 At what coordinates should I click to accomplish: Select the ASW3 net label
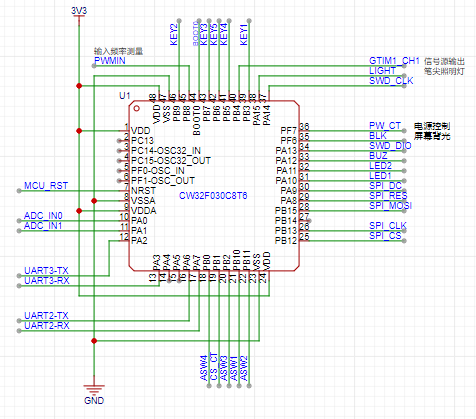(x=224, y=368)
